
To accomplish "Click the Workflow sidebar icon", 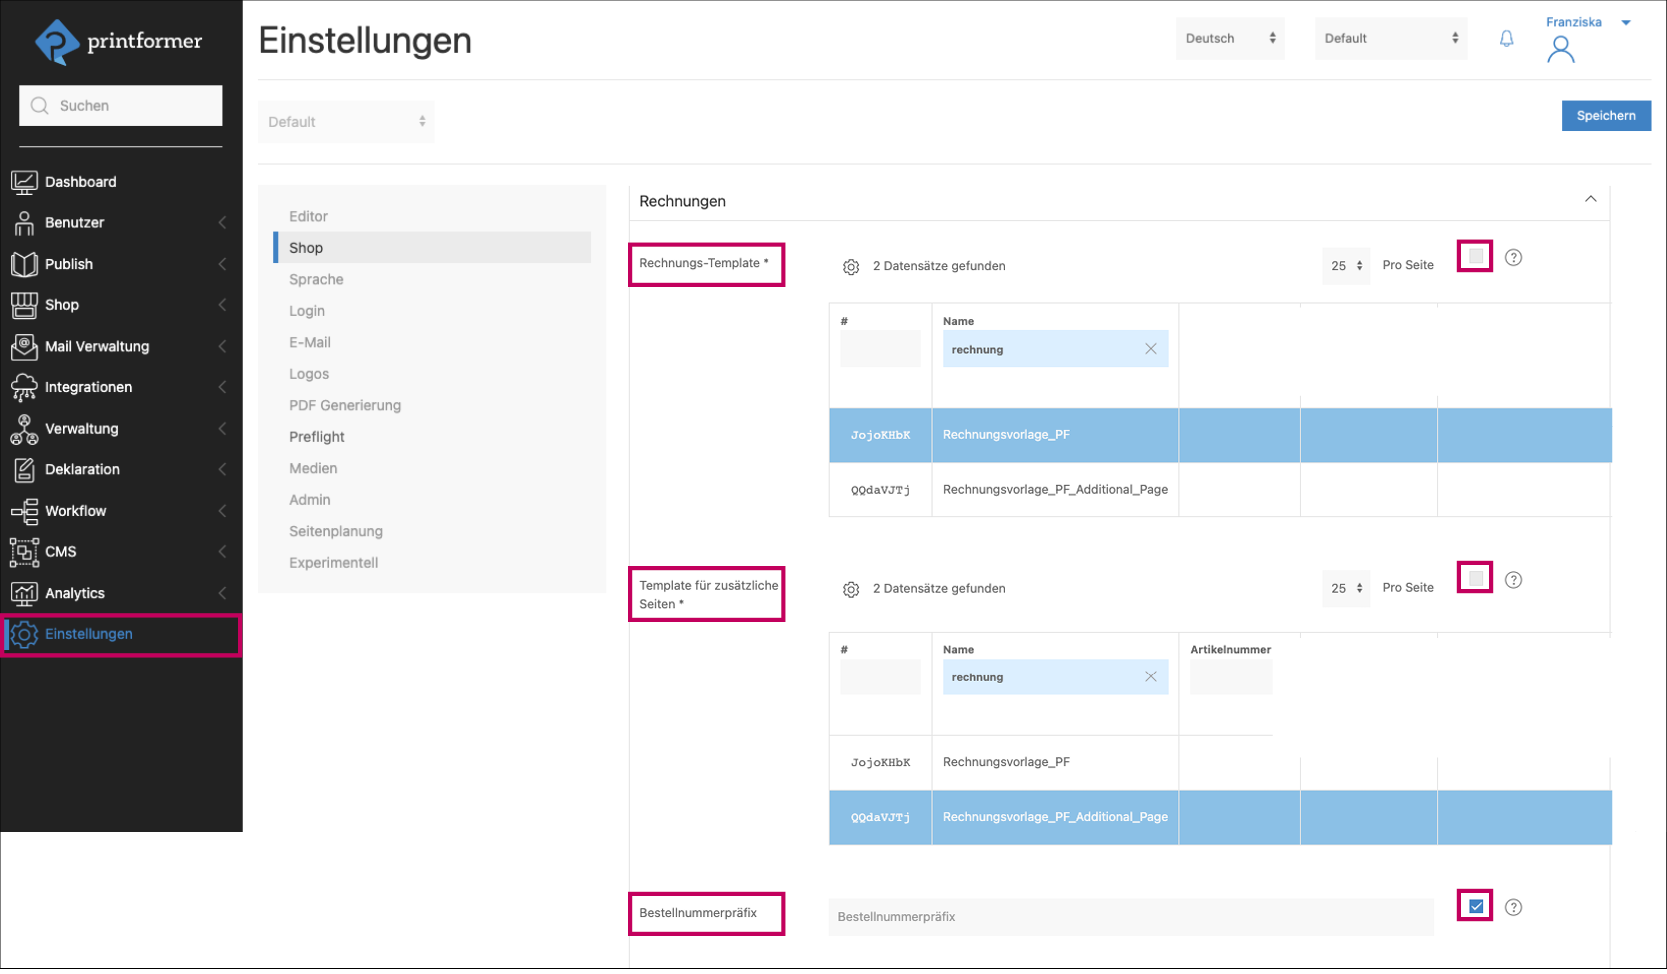I will [x=24, y=510].
